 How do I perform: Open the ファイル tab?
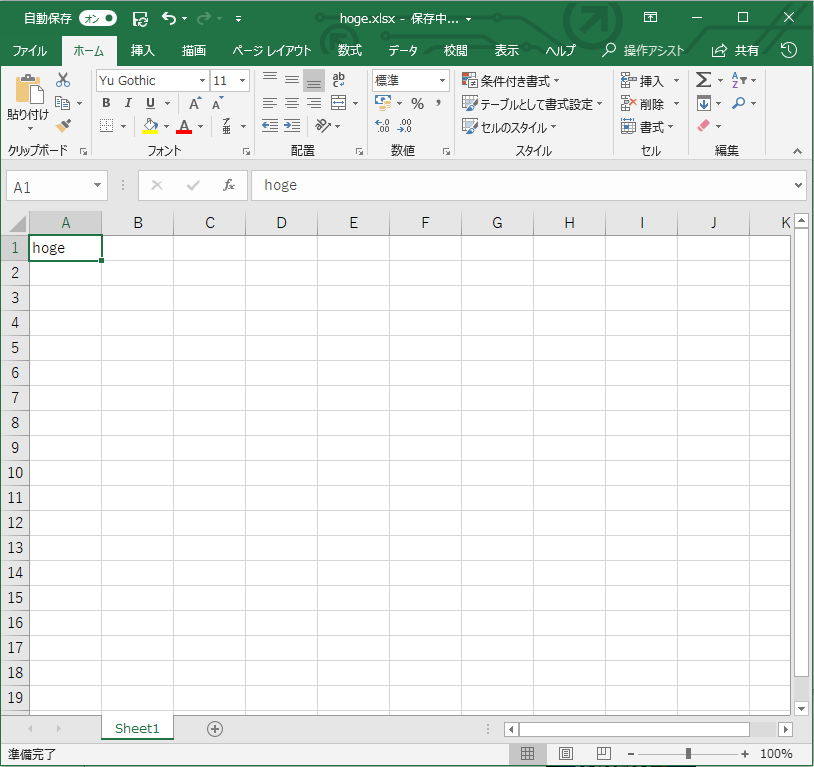point(30,50)
